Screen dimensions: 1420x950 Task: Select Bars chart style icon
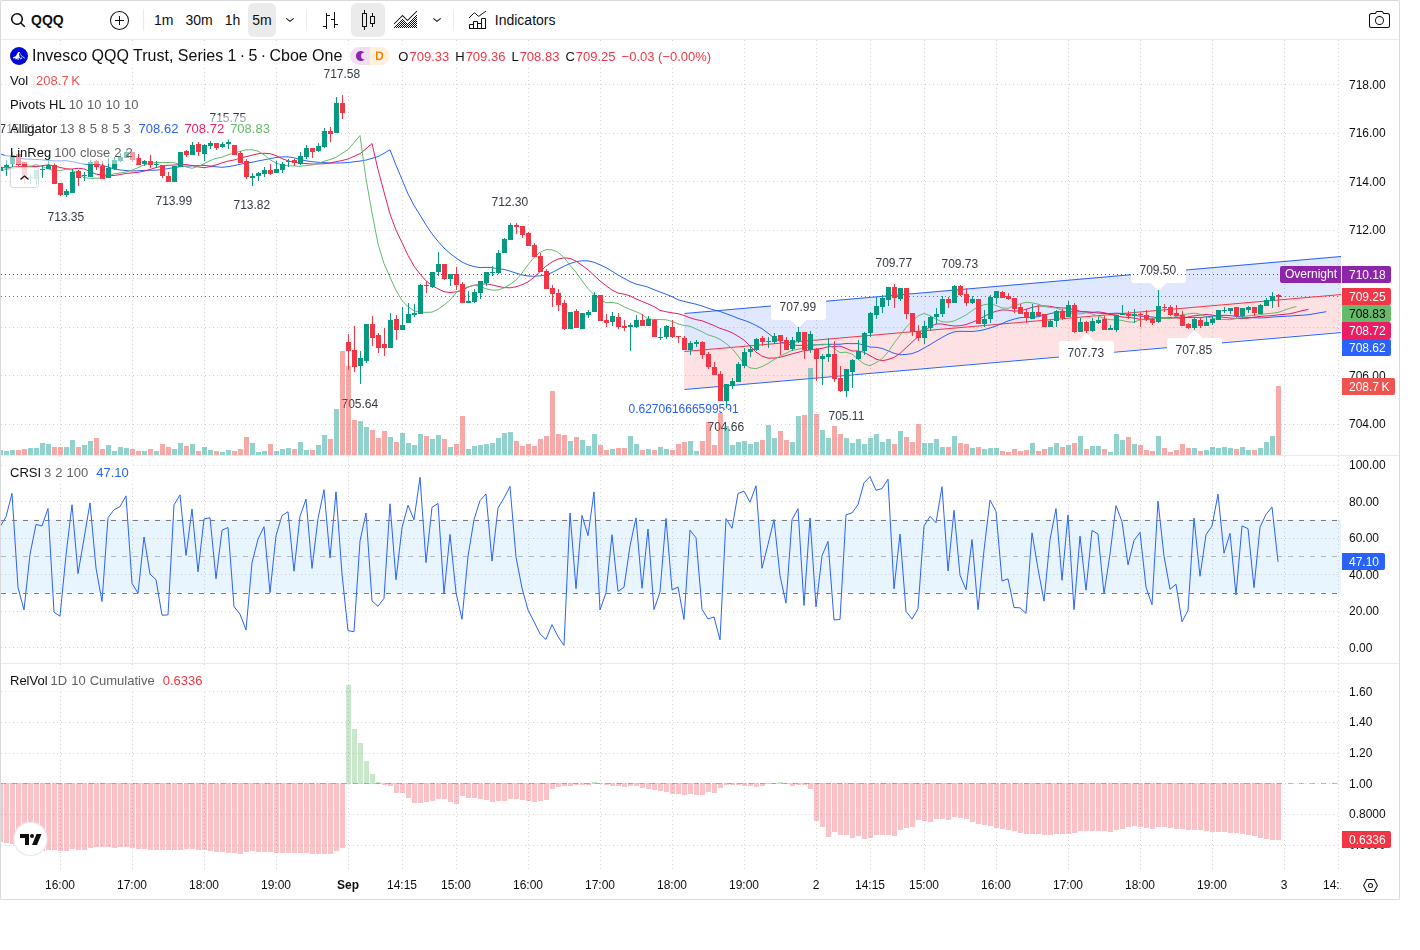click(x=331, y=20)
